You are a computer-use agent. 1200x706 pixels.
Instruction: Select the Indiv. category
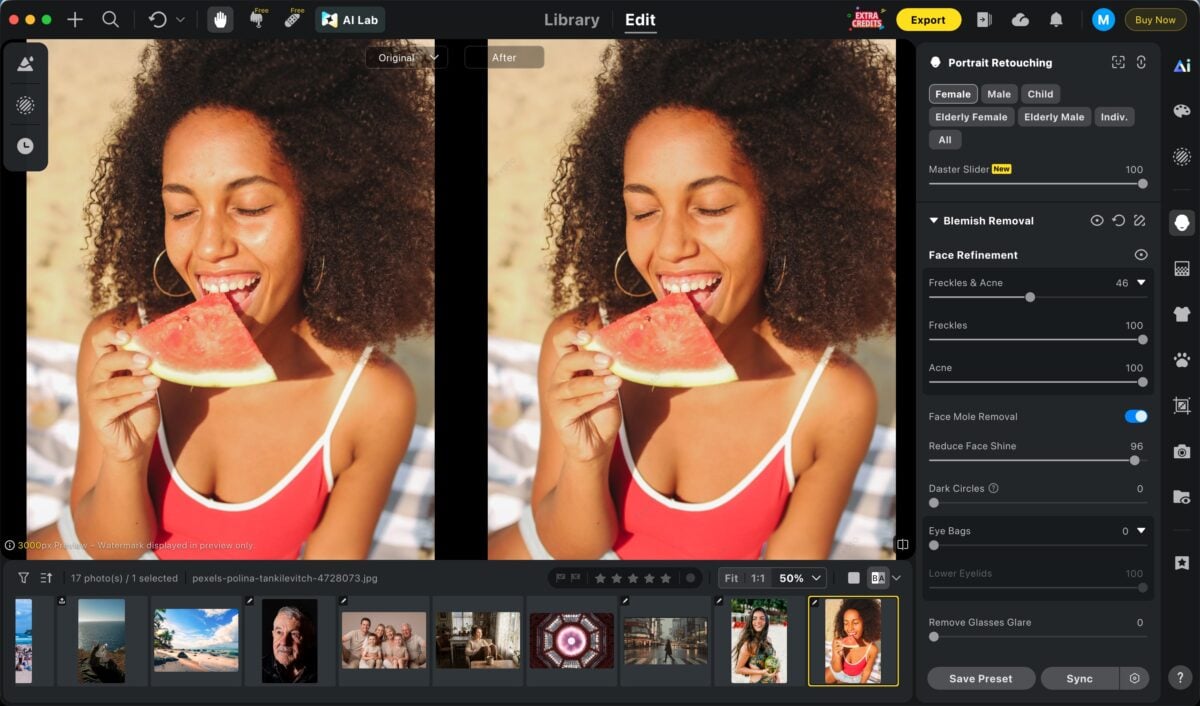[1114, 117]
